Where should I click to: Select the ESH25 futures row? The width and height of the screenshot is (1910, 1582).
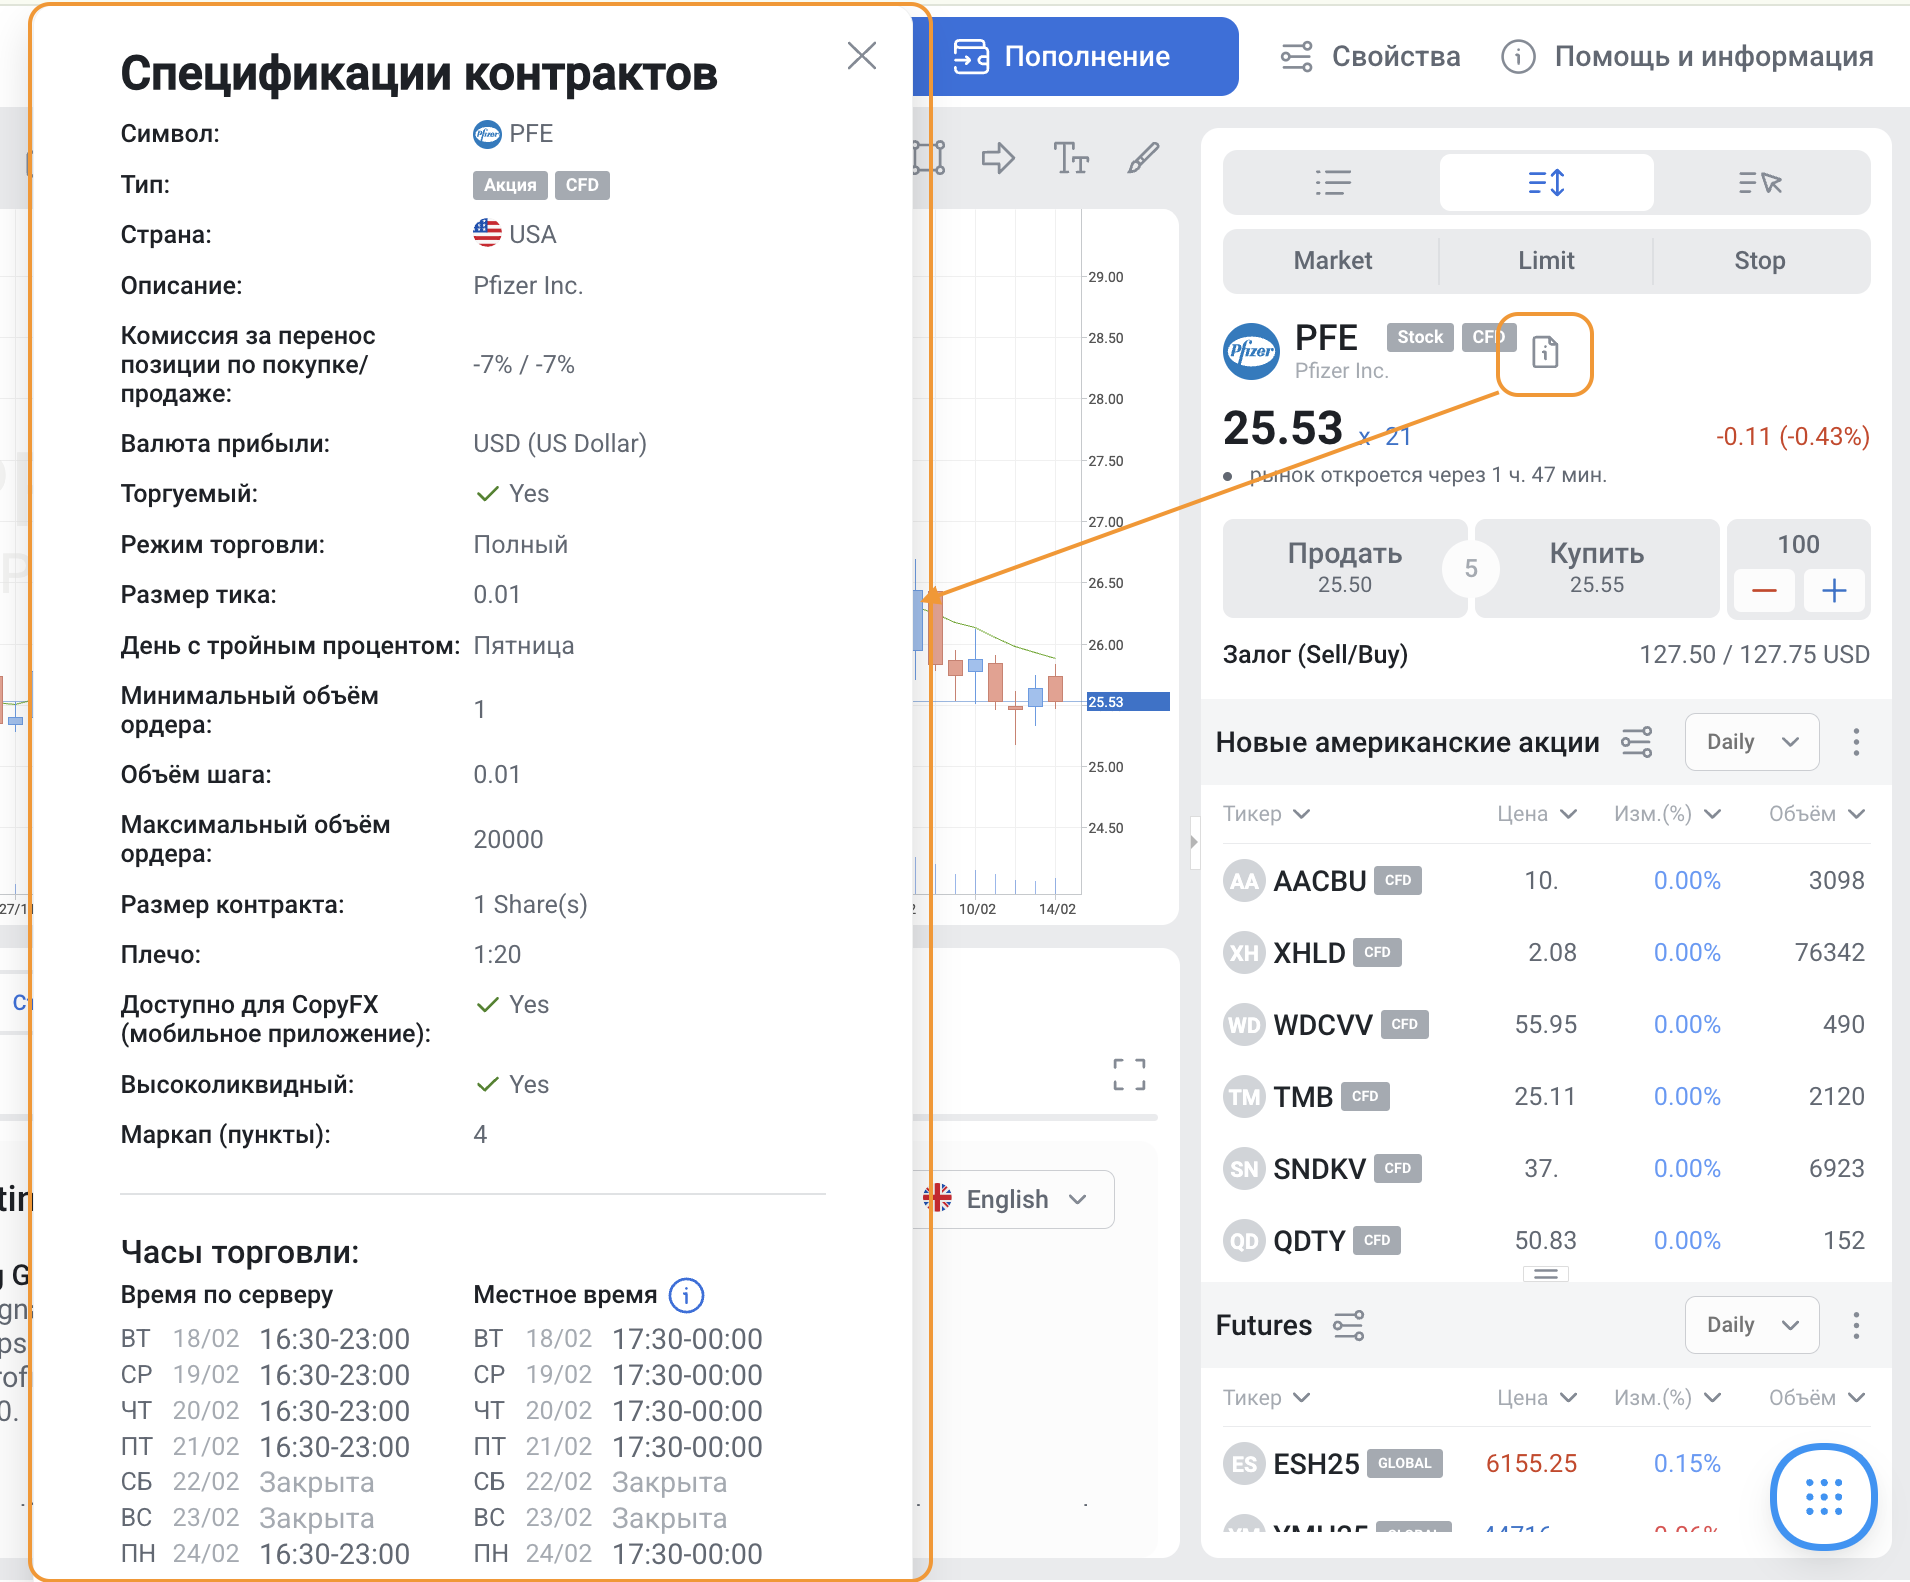point(1545,1464)
